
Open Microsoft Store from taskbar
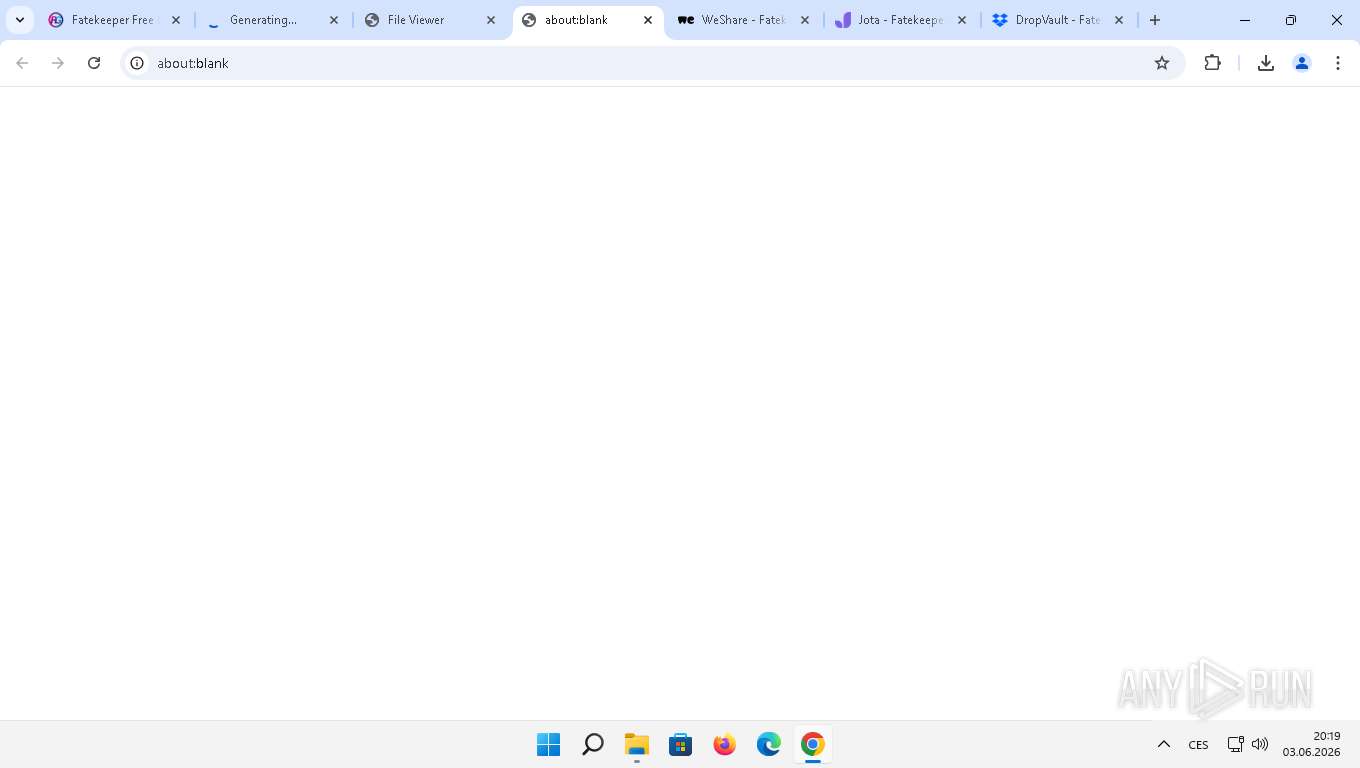point(680,744)
